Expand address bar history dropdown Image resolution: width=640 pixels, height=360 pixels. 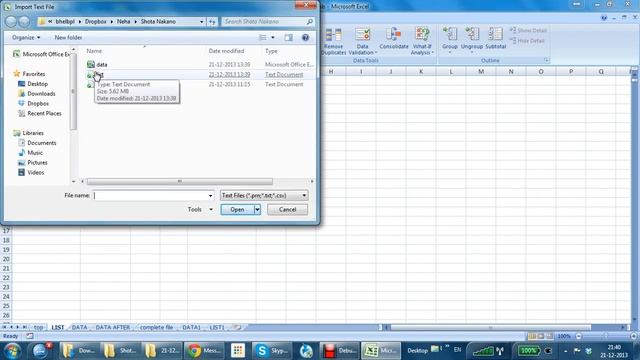point(202,22)
